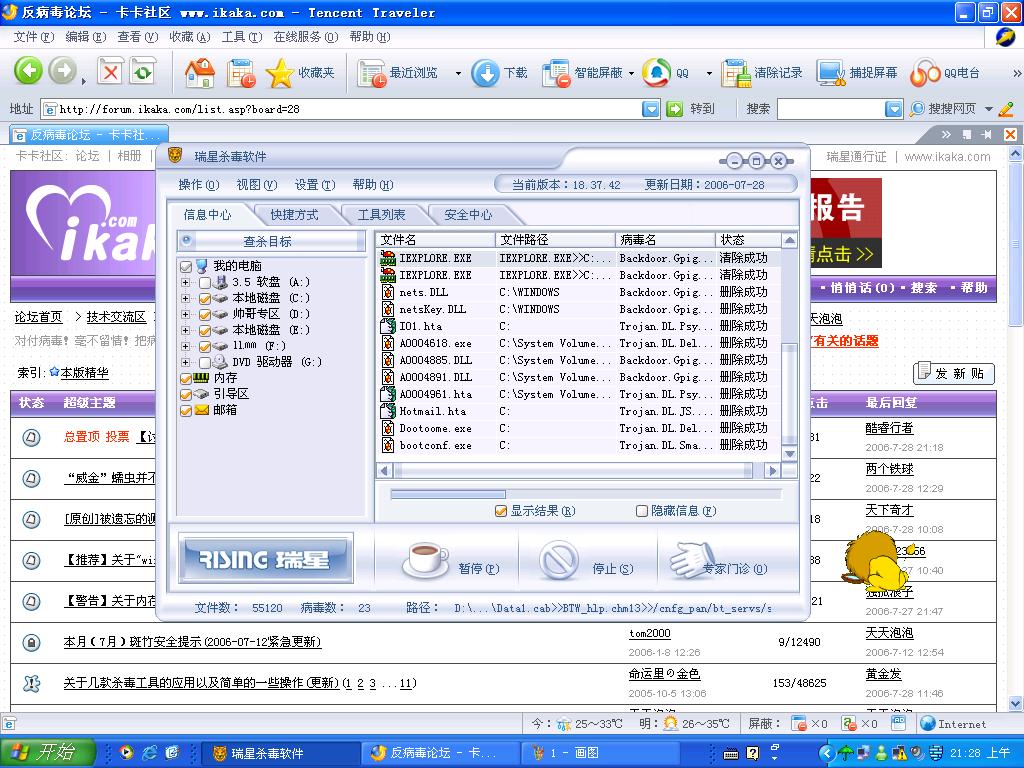This screenshot has width=1024, height=768.
Task: Click the 搜搜网页 search magnifier icon
Action: (x=917, y=109)
